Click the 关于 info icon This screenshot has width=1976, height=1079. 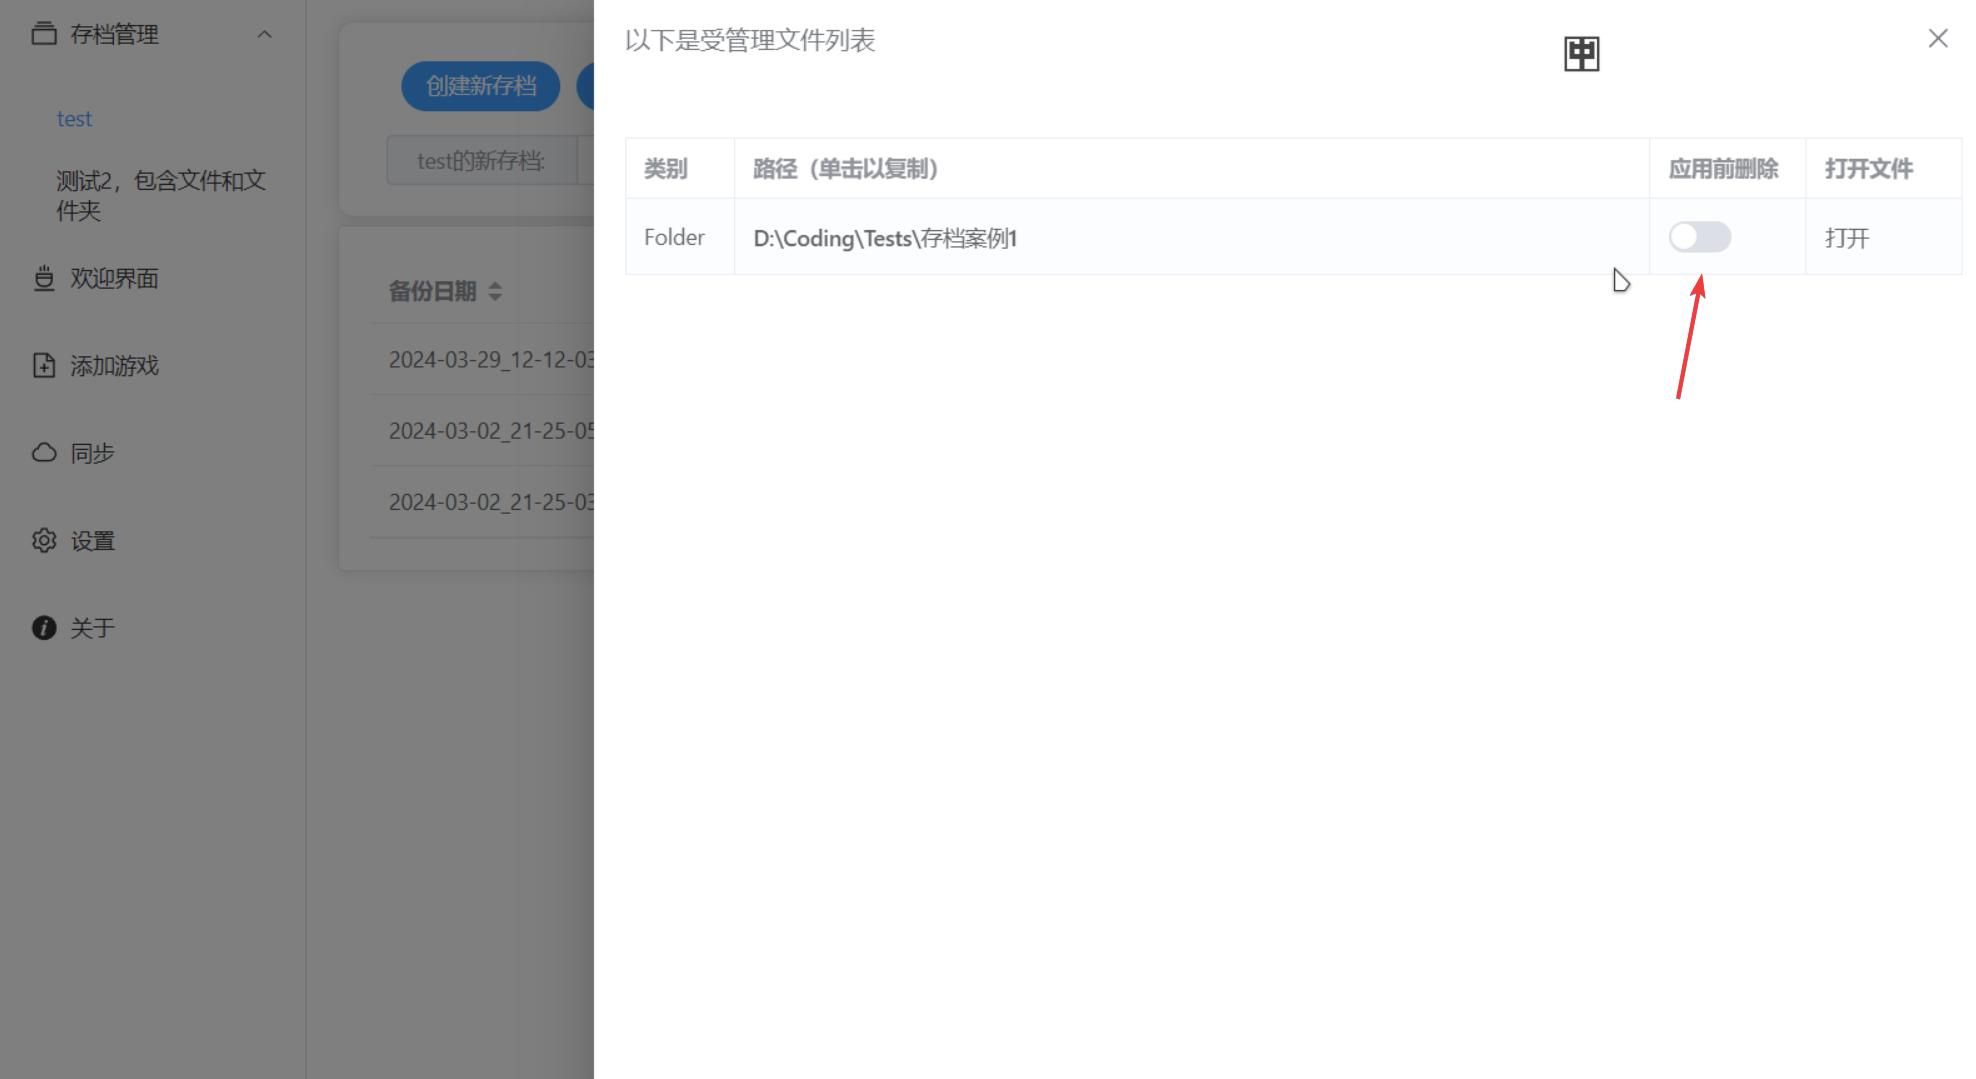[x=43, y=627]
